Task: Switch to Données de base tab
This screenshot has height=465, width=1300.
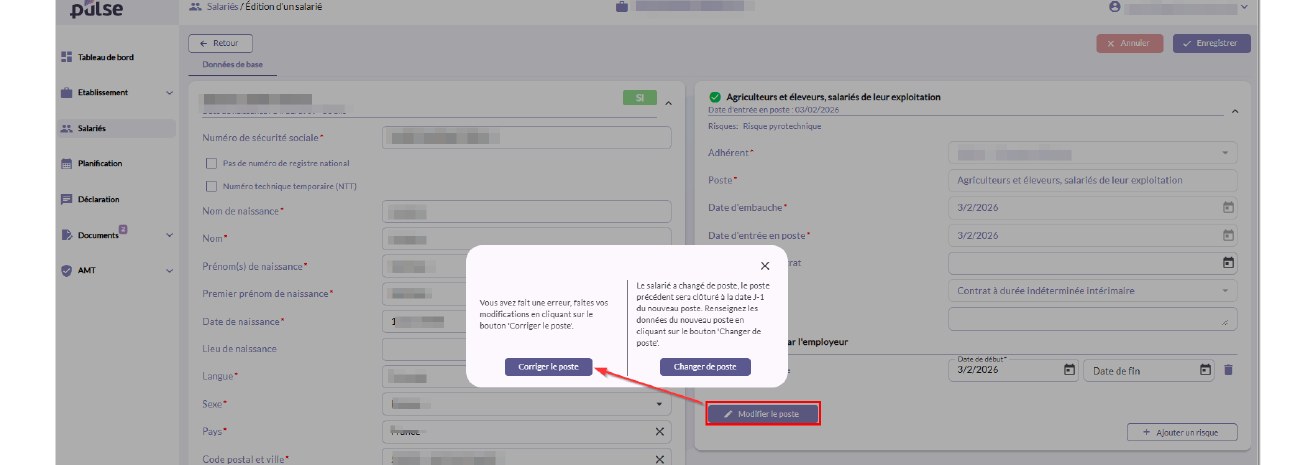Action: coord(225,65)
